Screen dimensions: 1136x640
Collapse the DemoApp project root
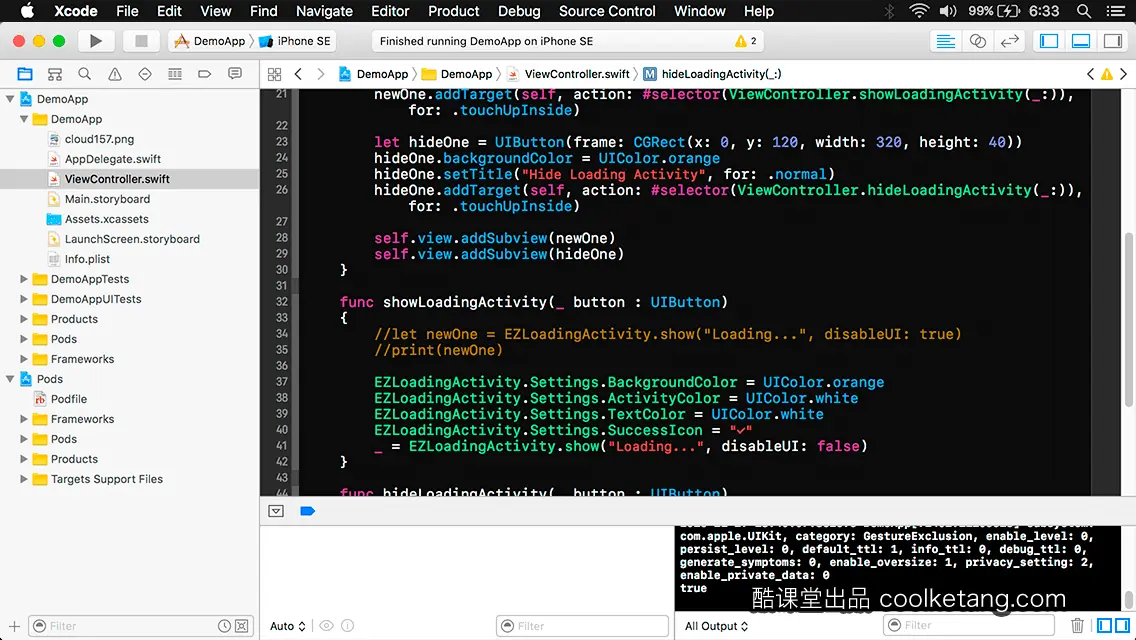click(x=10, y=99)
